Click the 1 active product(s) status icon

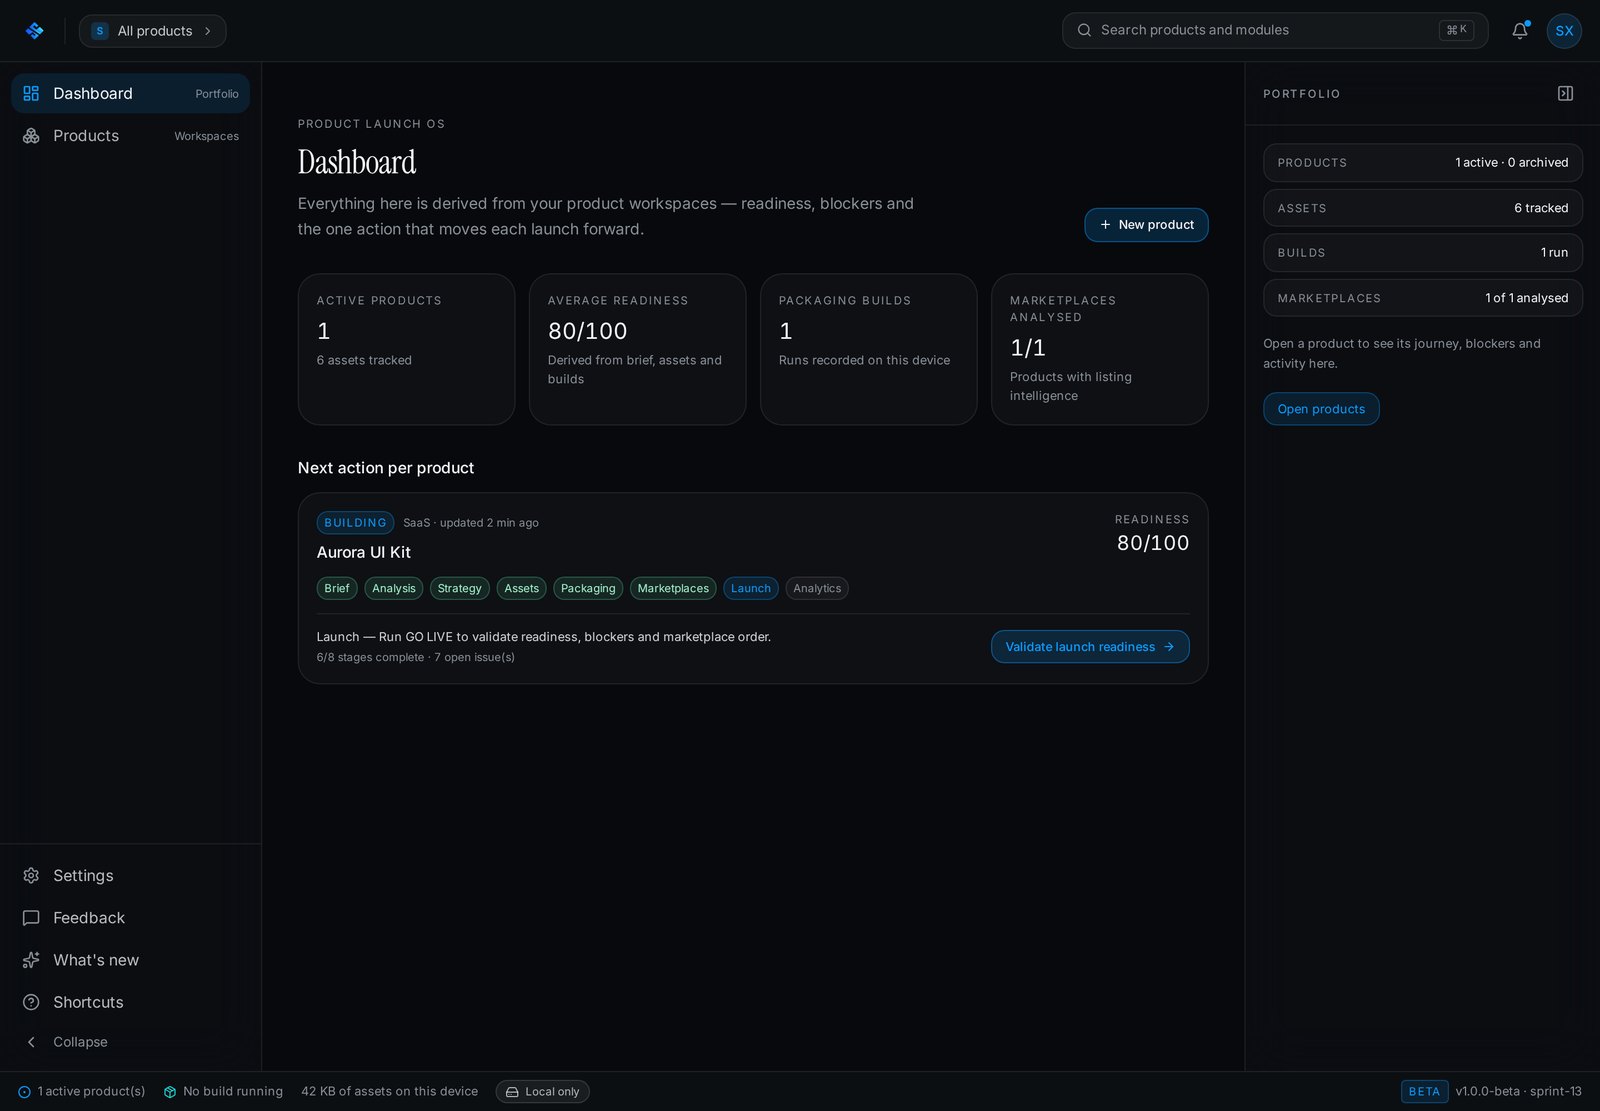pos(24,1092)
